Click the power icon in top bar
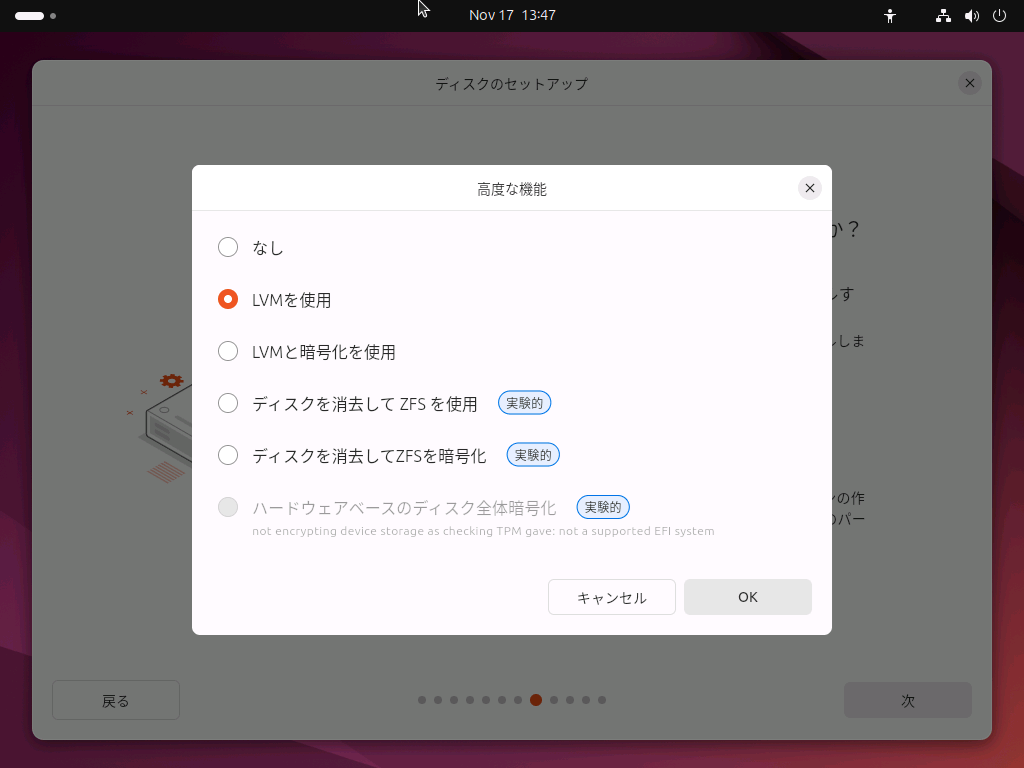The image size is (1024, 768). click(999, 16)
